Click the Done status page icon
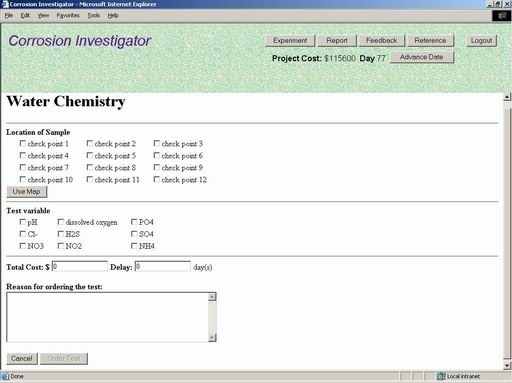This screenshot has height=383, width=512. tap(5, 376)
